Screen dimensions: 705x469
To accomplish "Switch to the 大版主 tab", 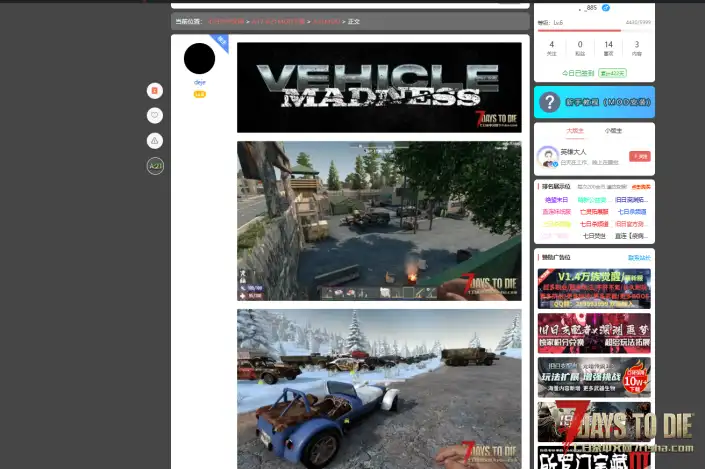I will 575,131.
